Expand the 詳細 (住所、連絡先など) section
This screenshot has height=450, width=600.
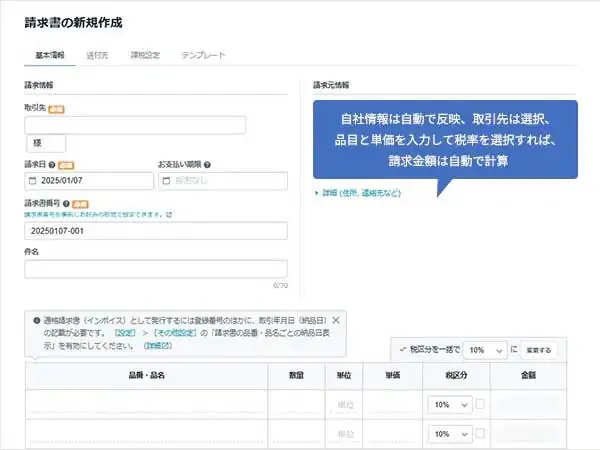(358, 193)
